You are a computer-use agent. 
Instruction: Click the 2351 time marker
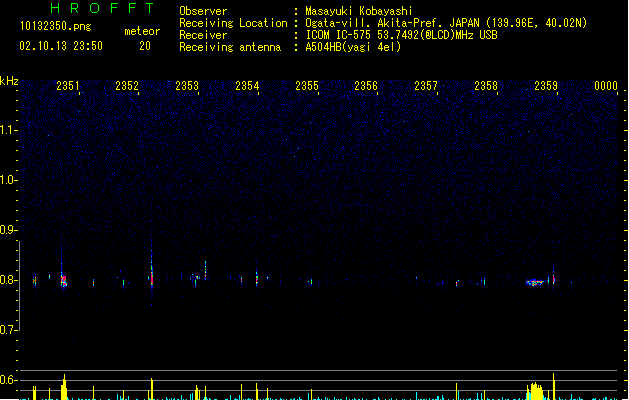68,86
